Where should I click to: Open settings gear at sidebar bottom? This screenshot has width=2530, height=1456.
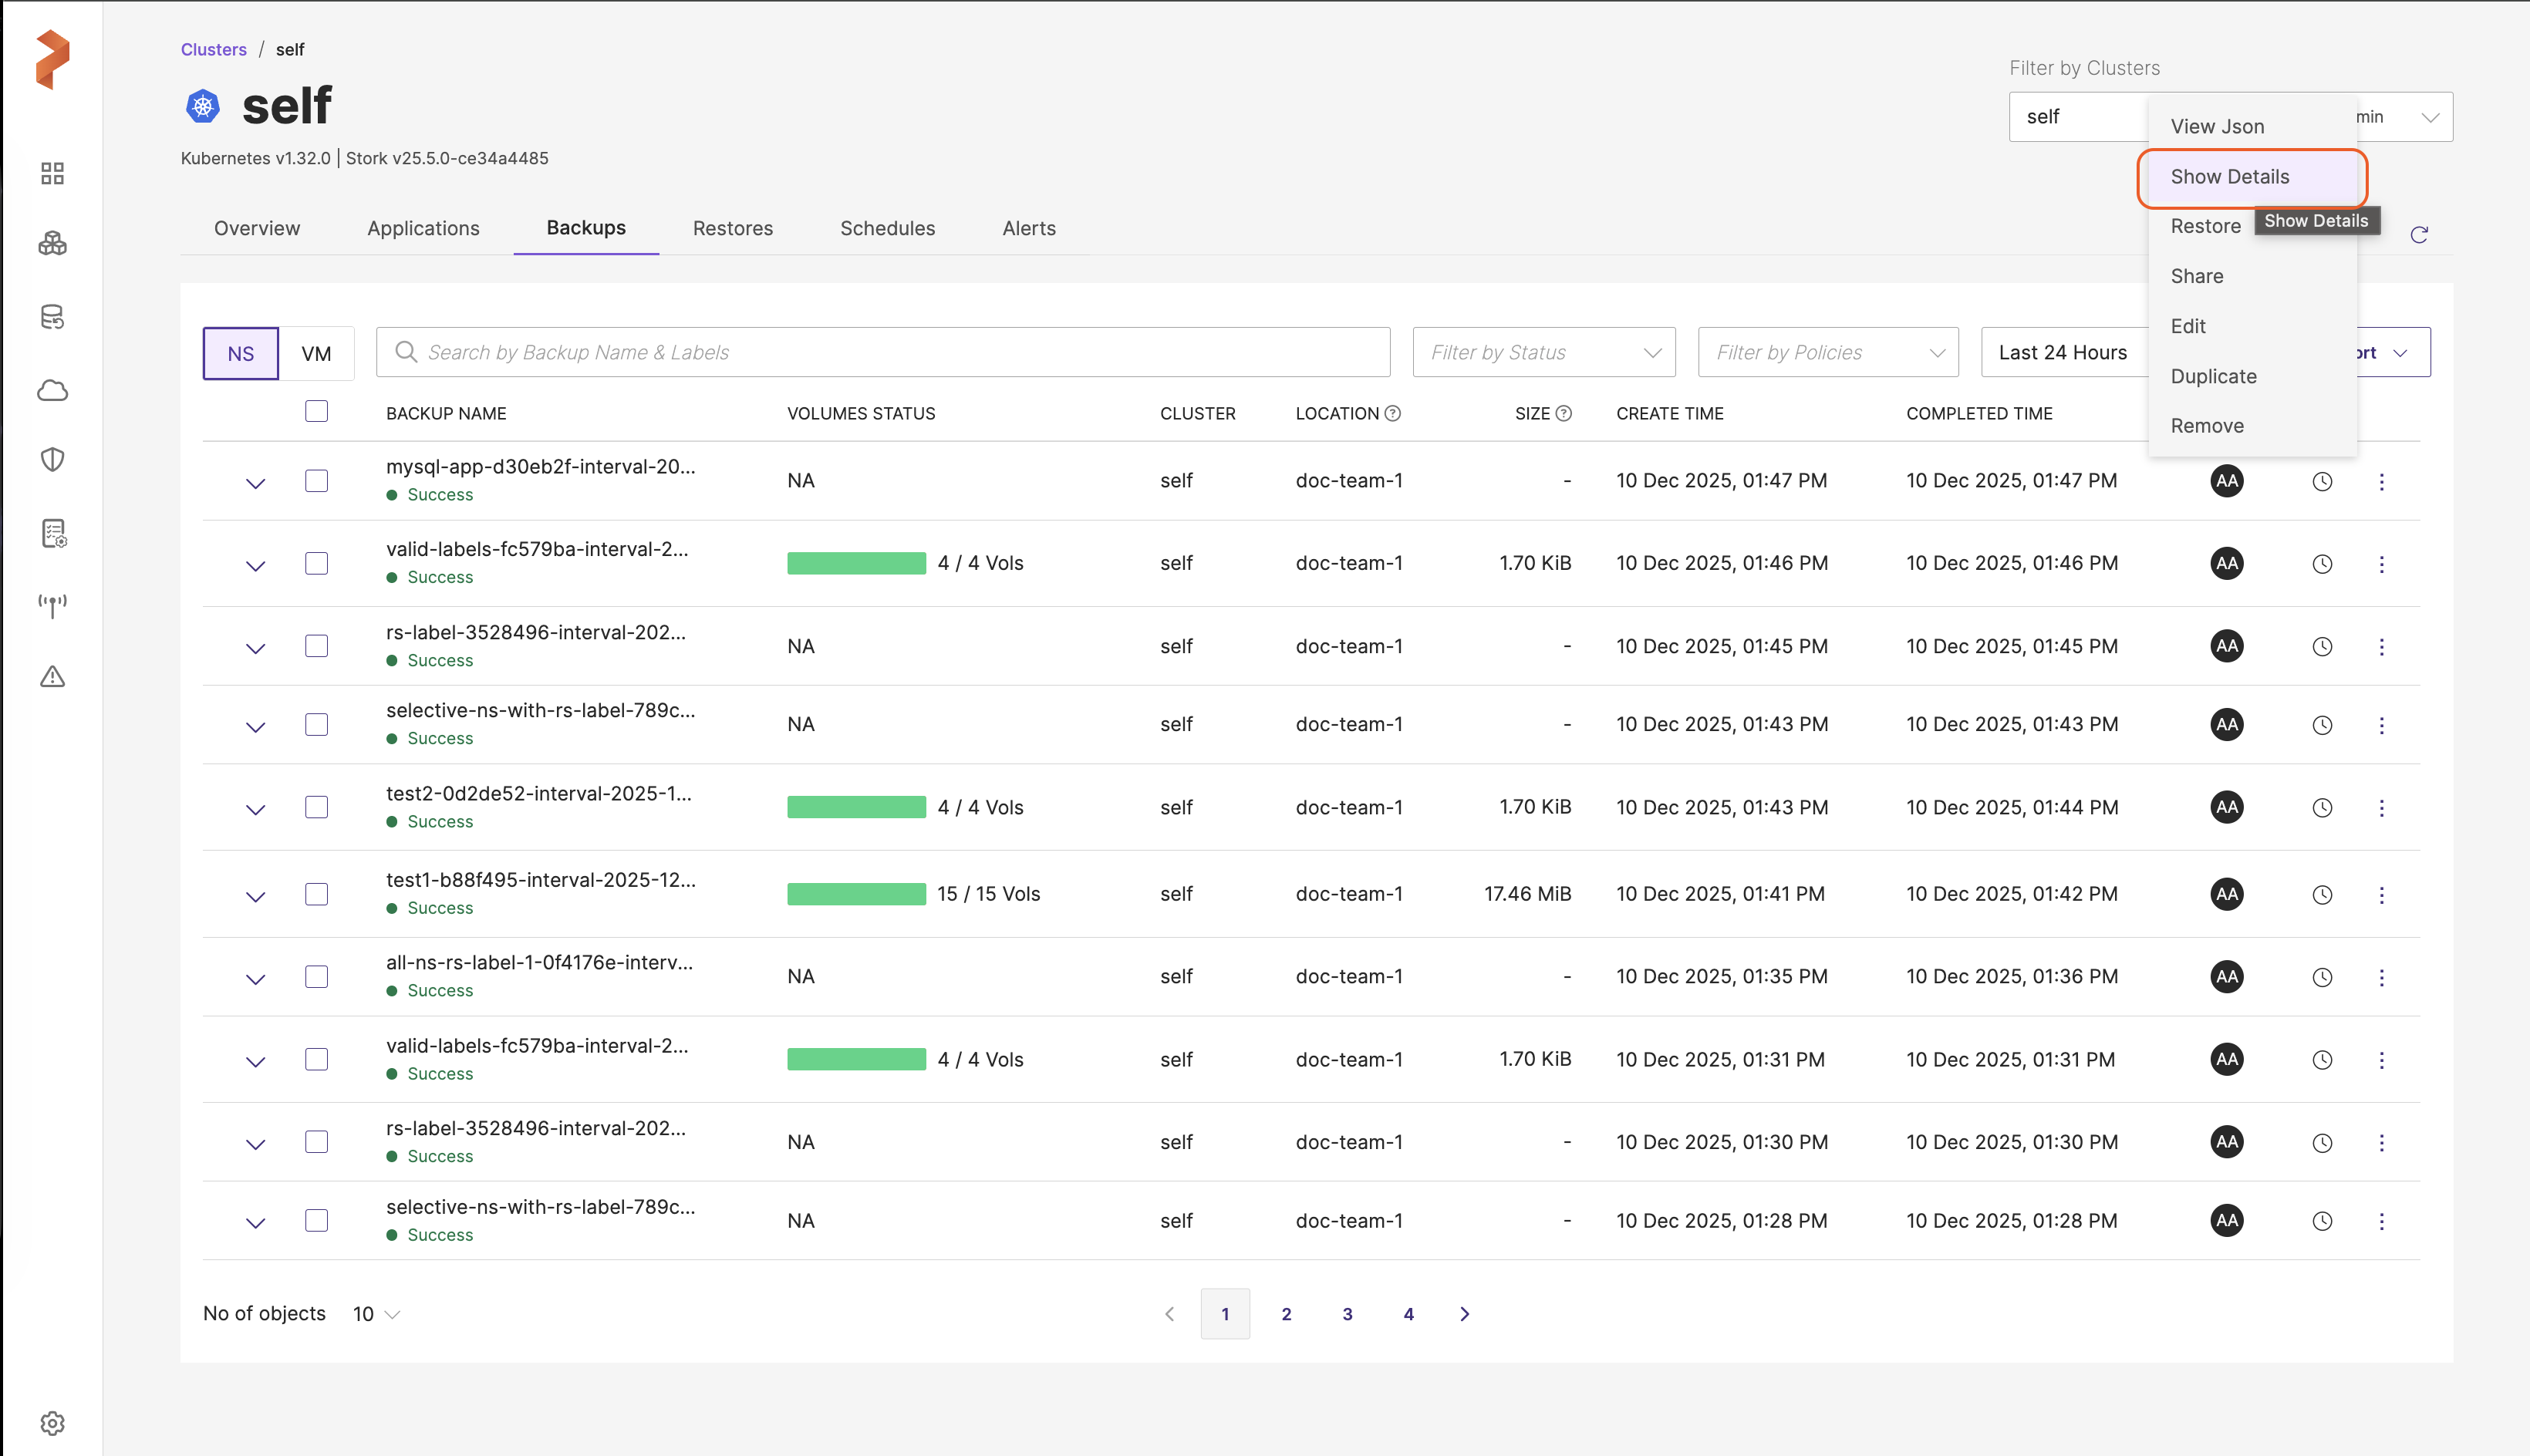[x=52, y=1422]
